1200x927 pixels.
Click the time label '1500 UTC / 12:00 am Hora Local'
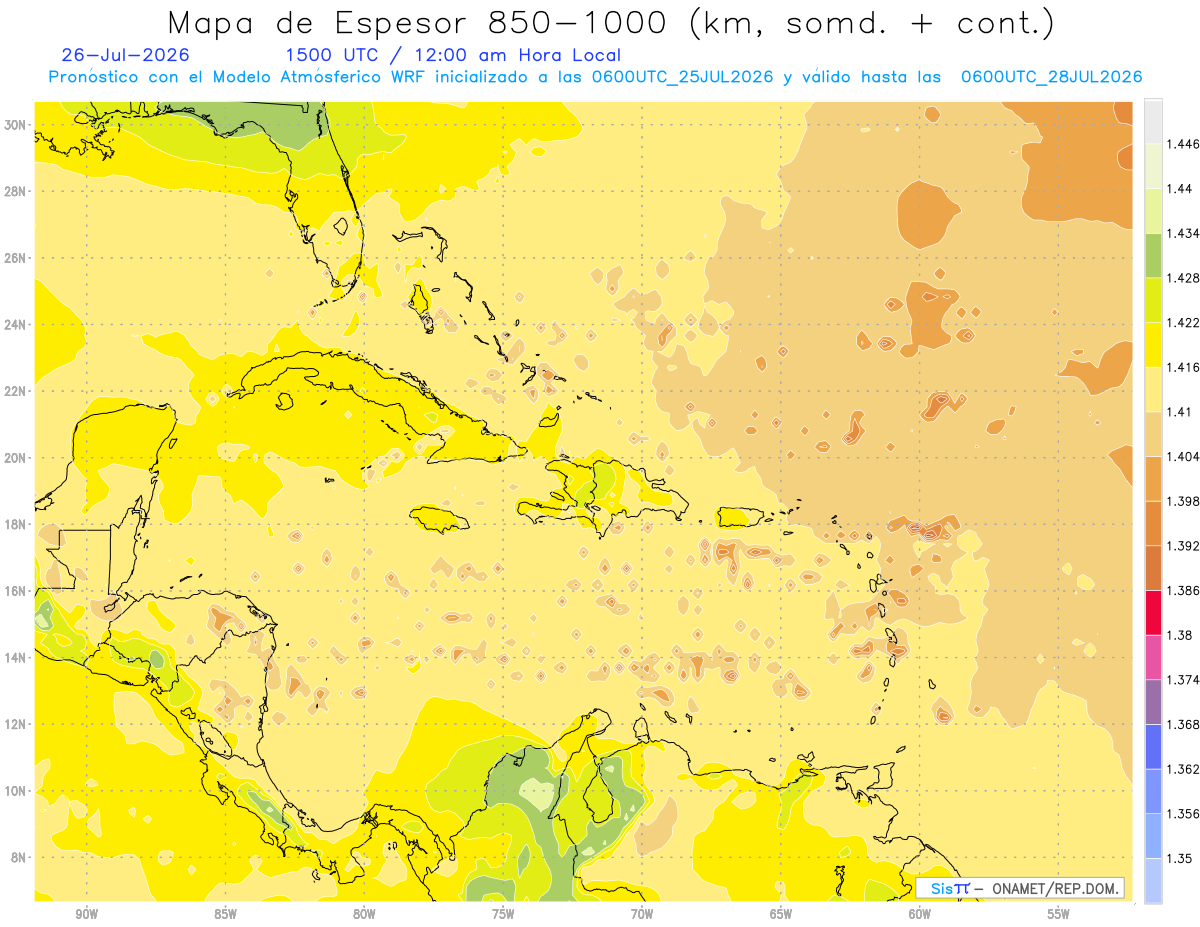pyautogui.click(x=453, y=55)
